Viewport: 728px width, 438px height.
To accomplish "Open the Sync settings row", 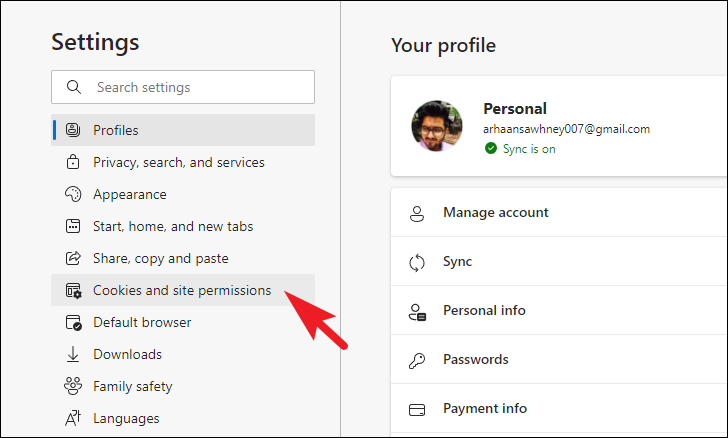I will click(559, 261).
